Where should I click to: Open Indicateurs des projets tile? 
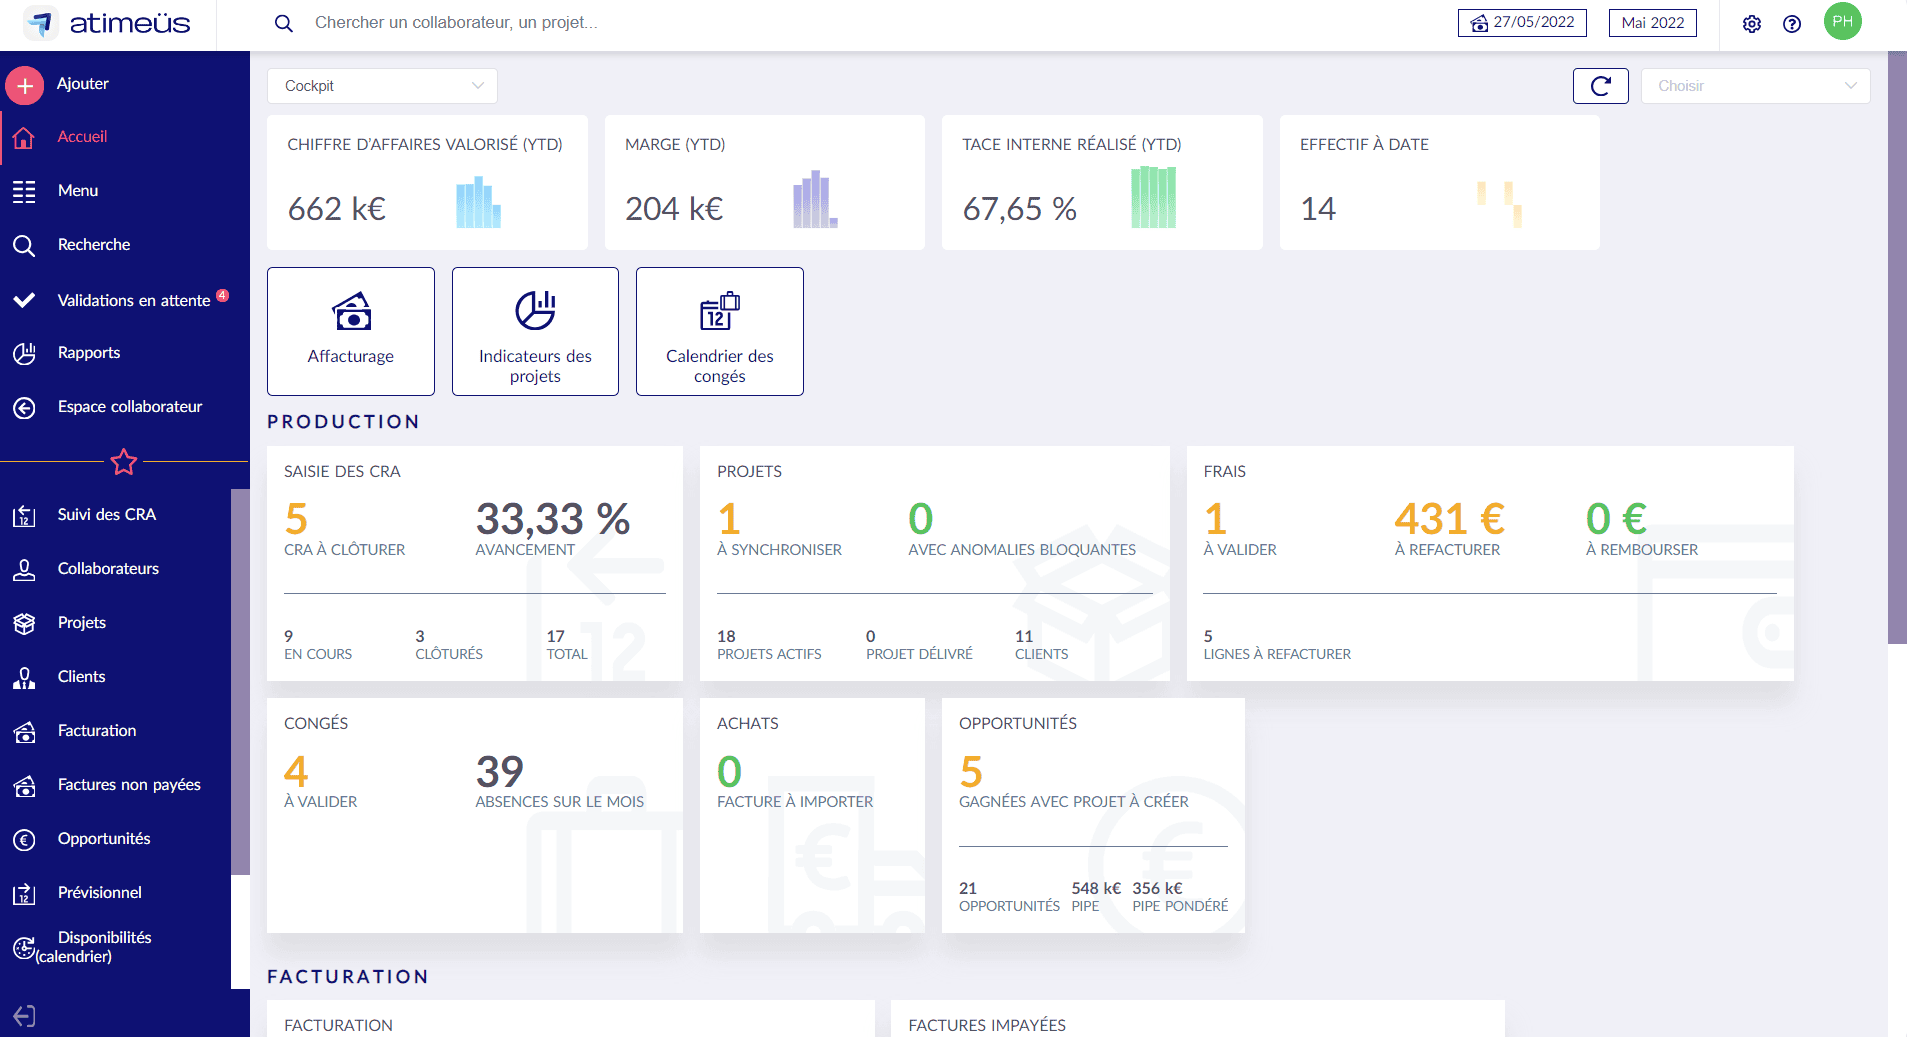point(535,331)
